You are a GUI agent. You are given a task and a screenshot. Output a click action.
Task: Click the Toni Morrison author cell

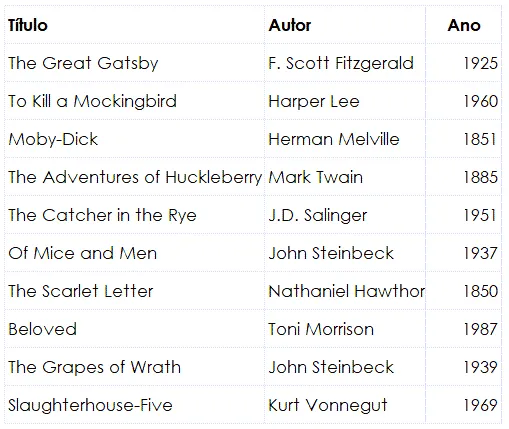click(x=345, y=329)
